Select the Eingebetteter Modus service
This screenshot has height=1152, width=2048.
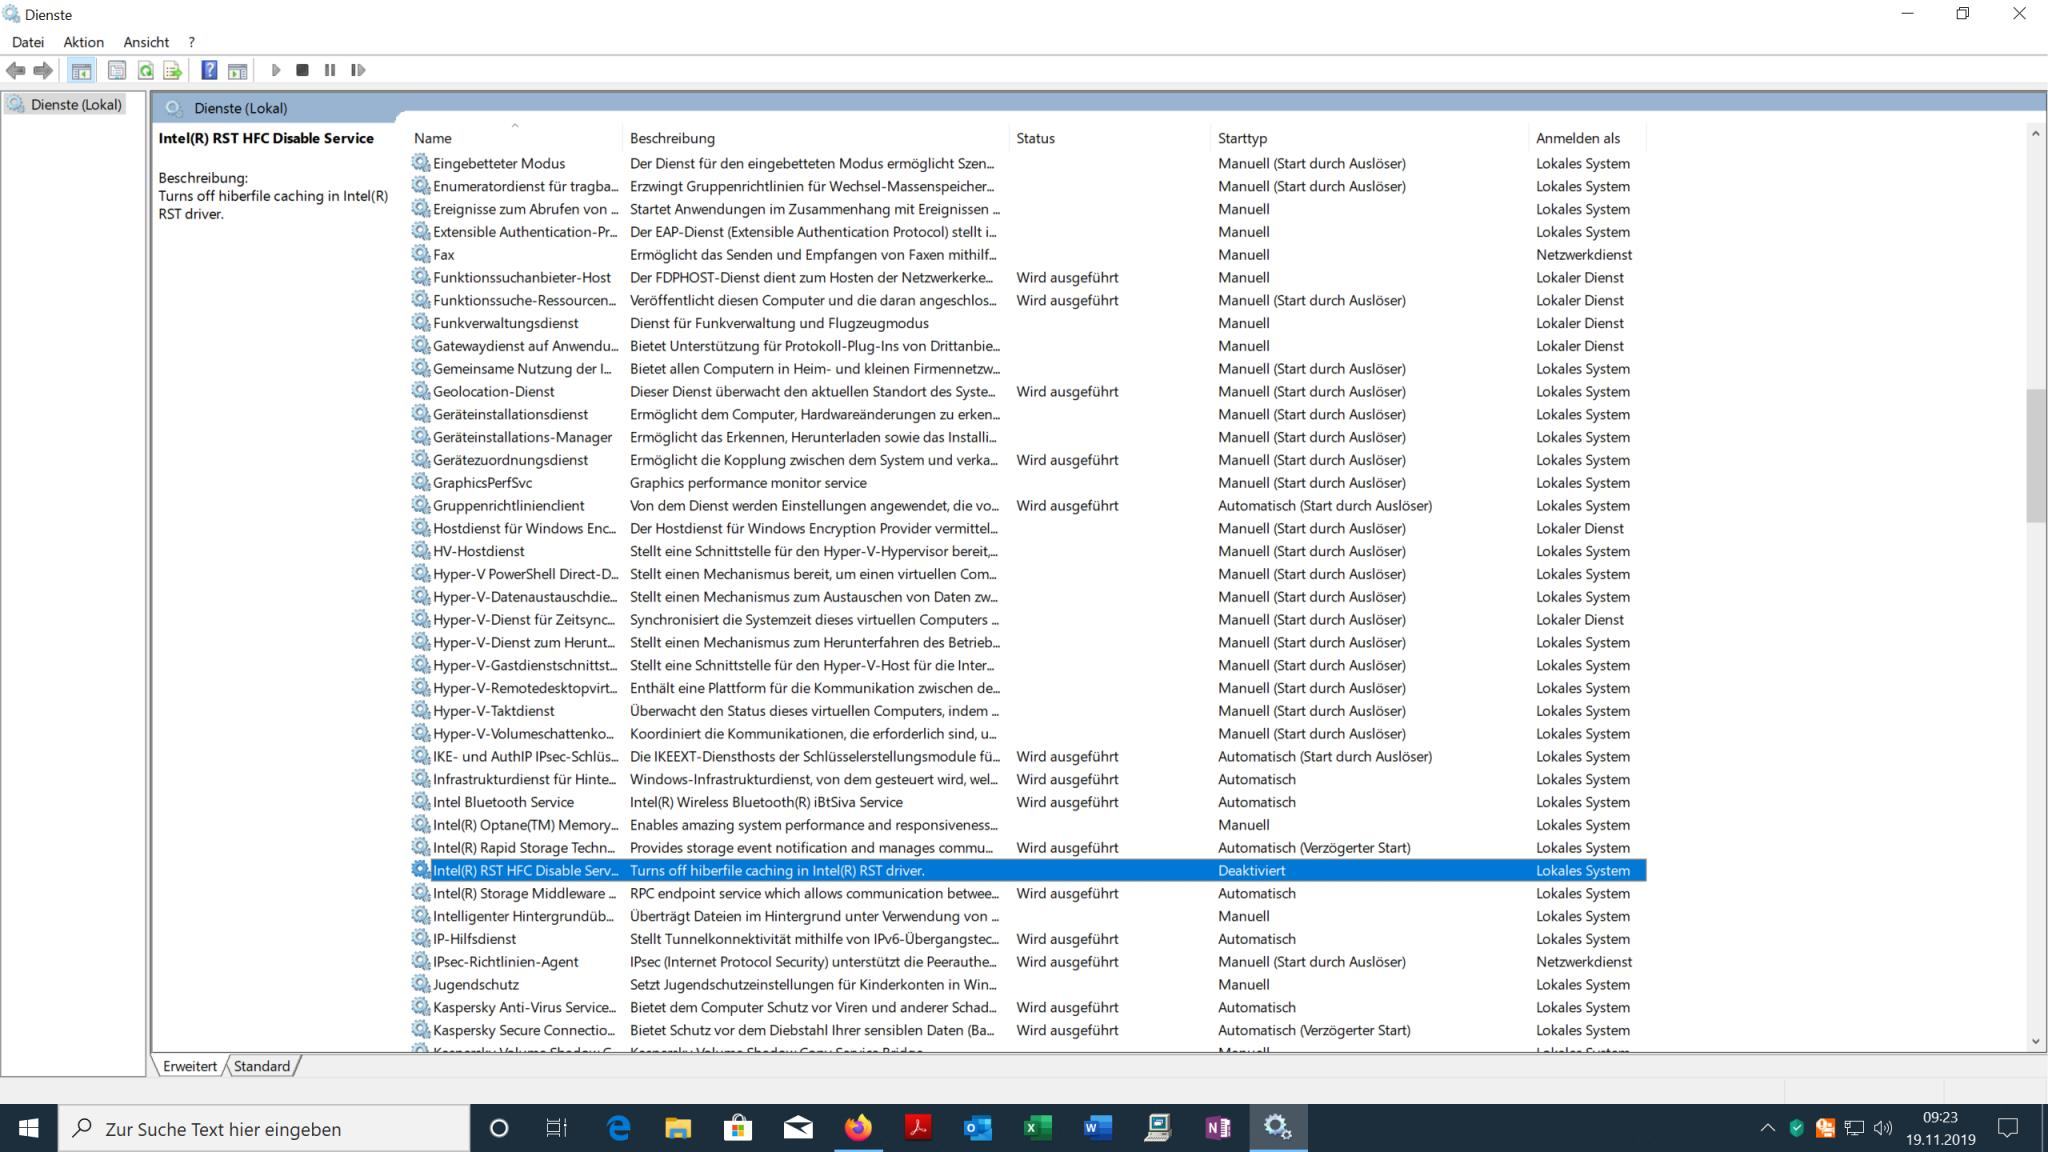[1028, 164]
